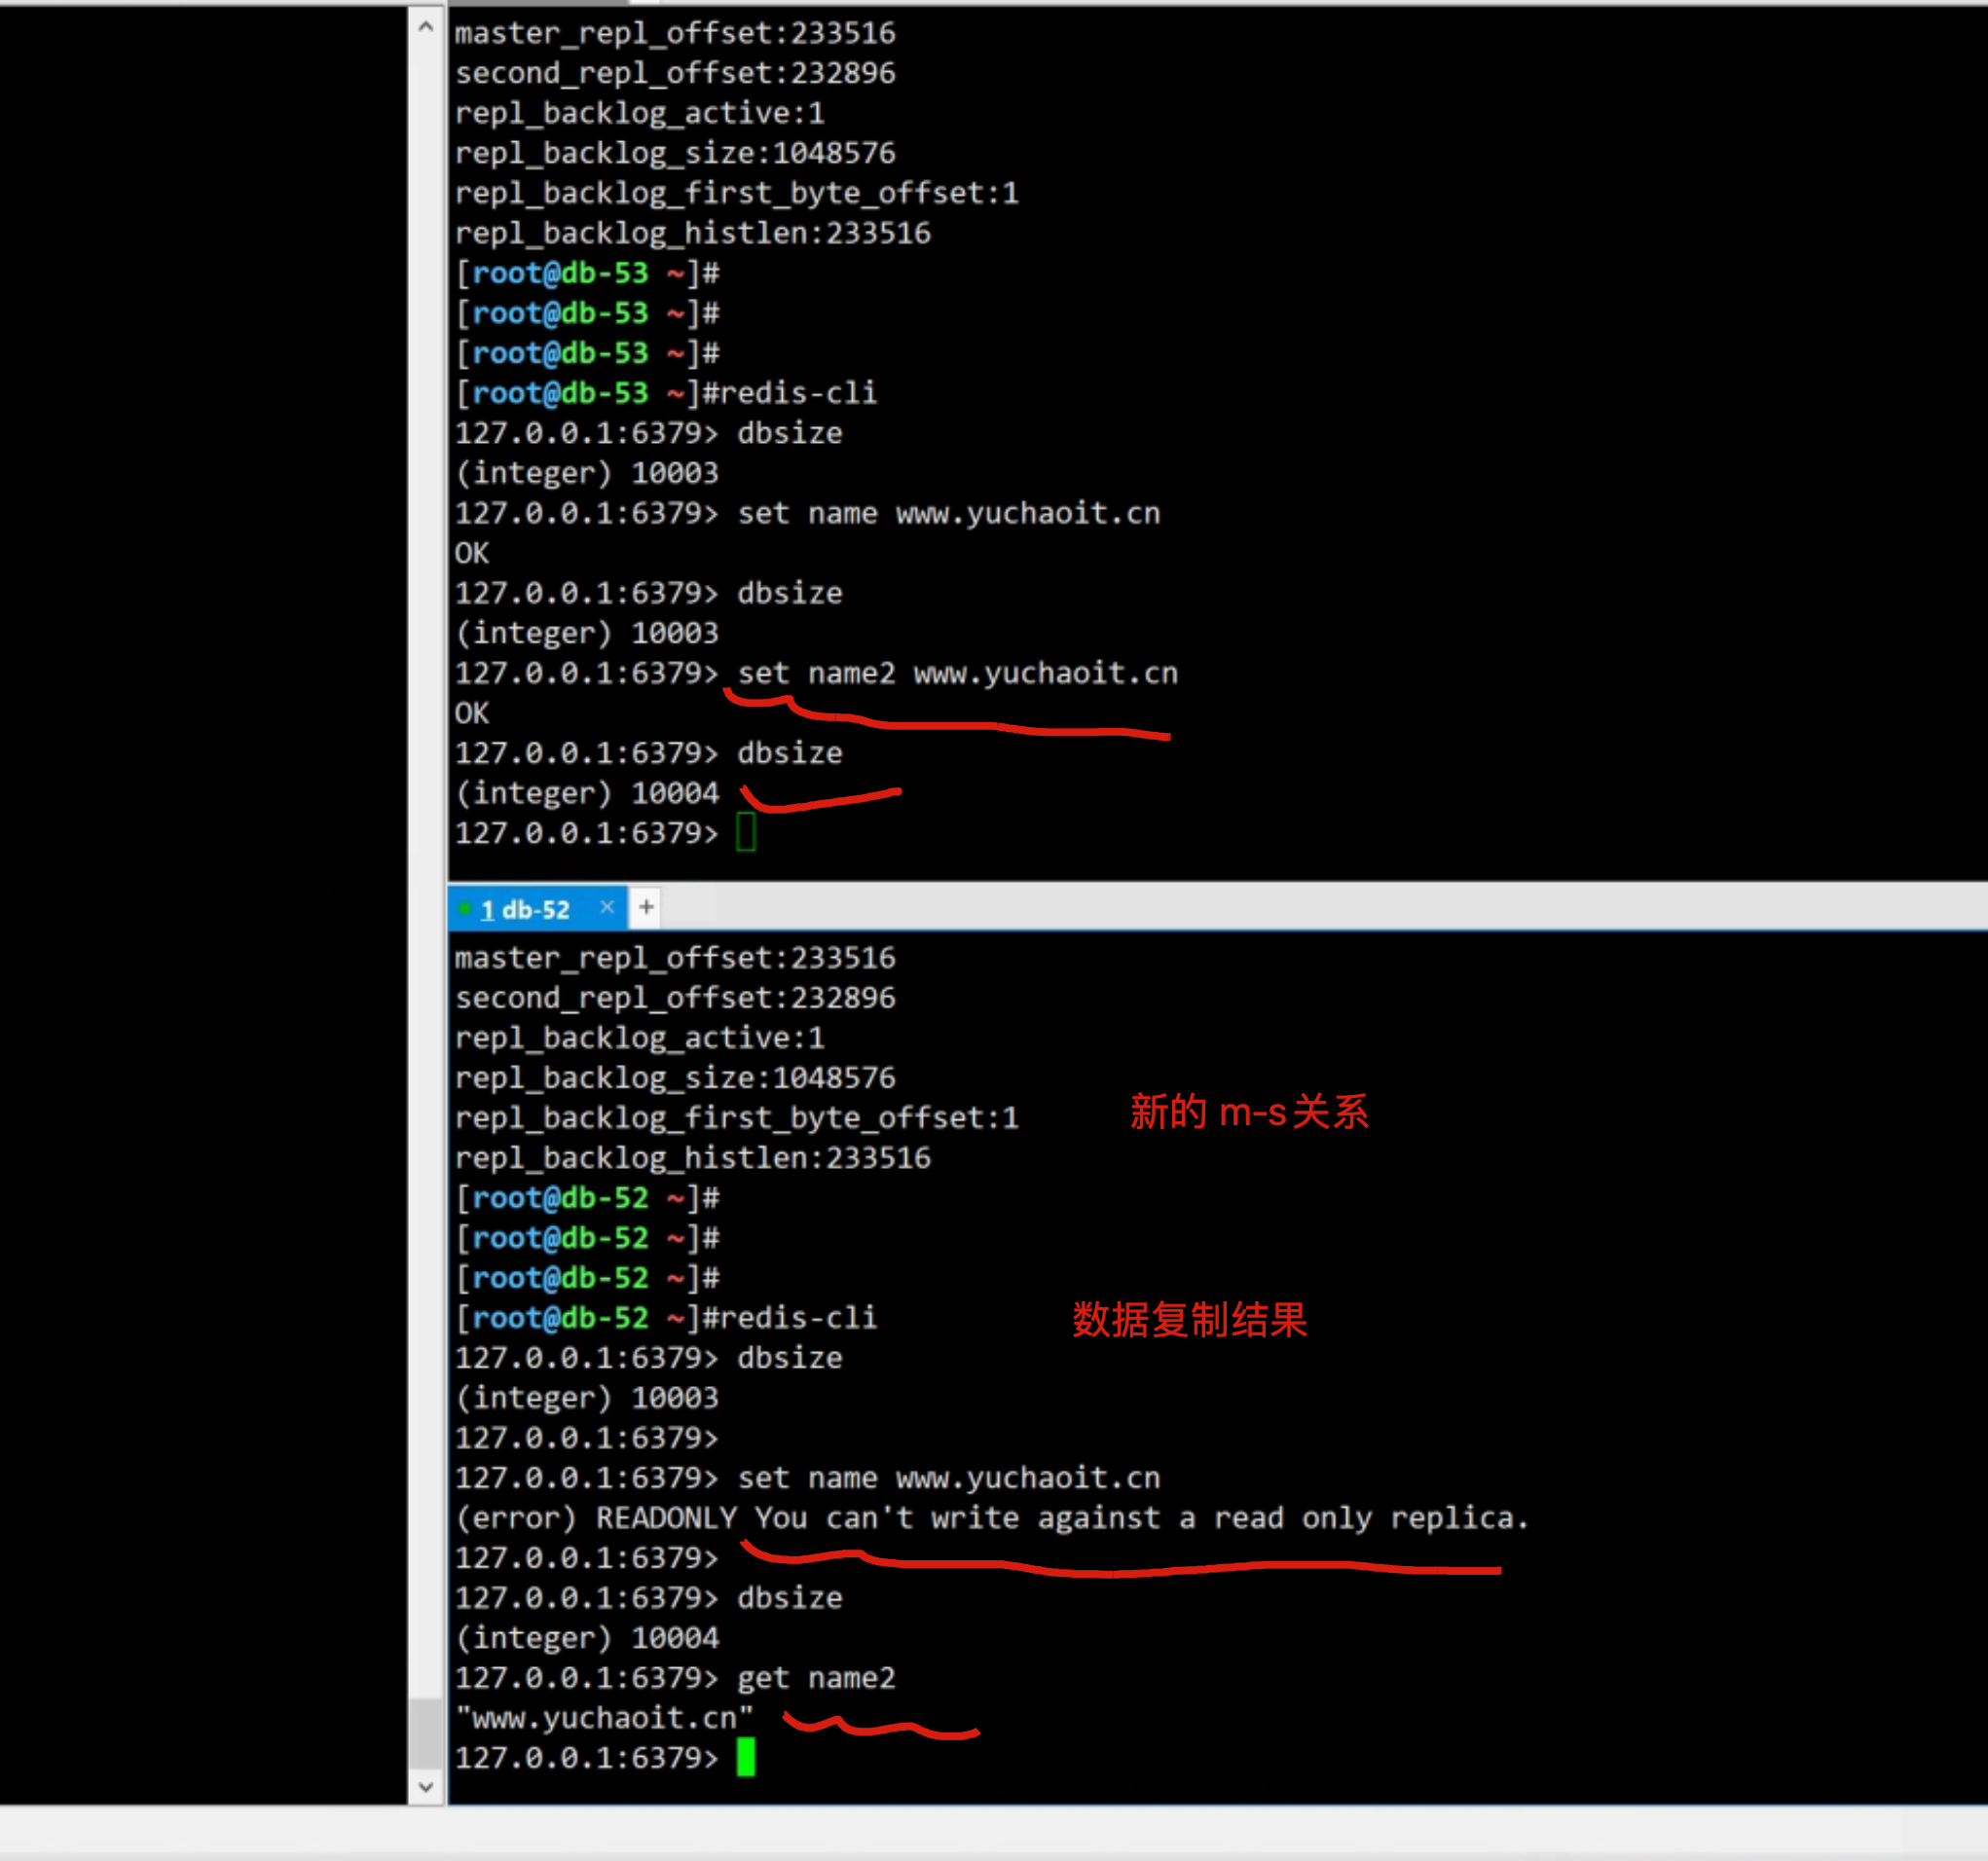Click the solid green cursor in the db-52 terminal
This screenshot has width=1988, height=1861.
click(745, 1757)
